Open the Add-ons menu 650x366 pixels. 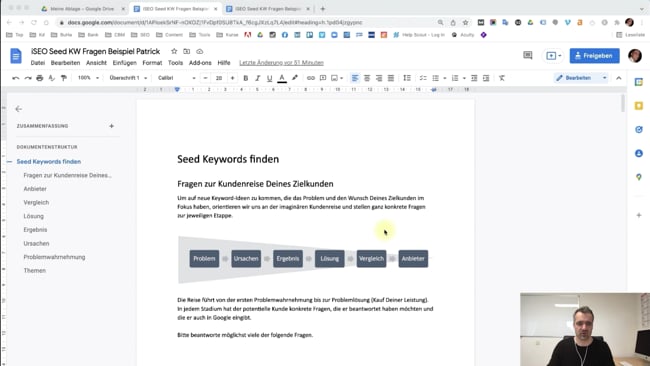point(200,63)
